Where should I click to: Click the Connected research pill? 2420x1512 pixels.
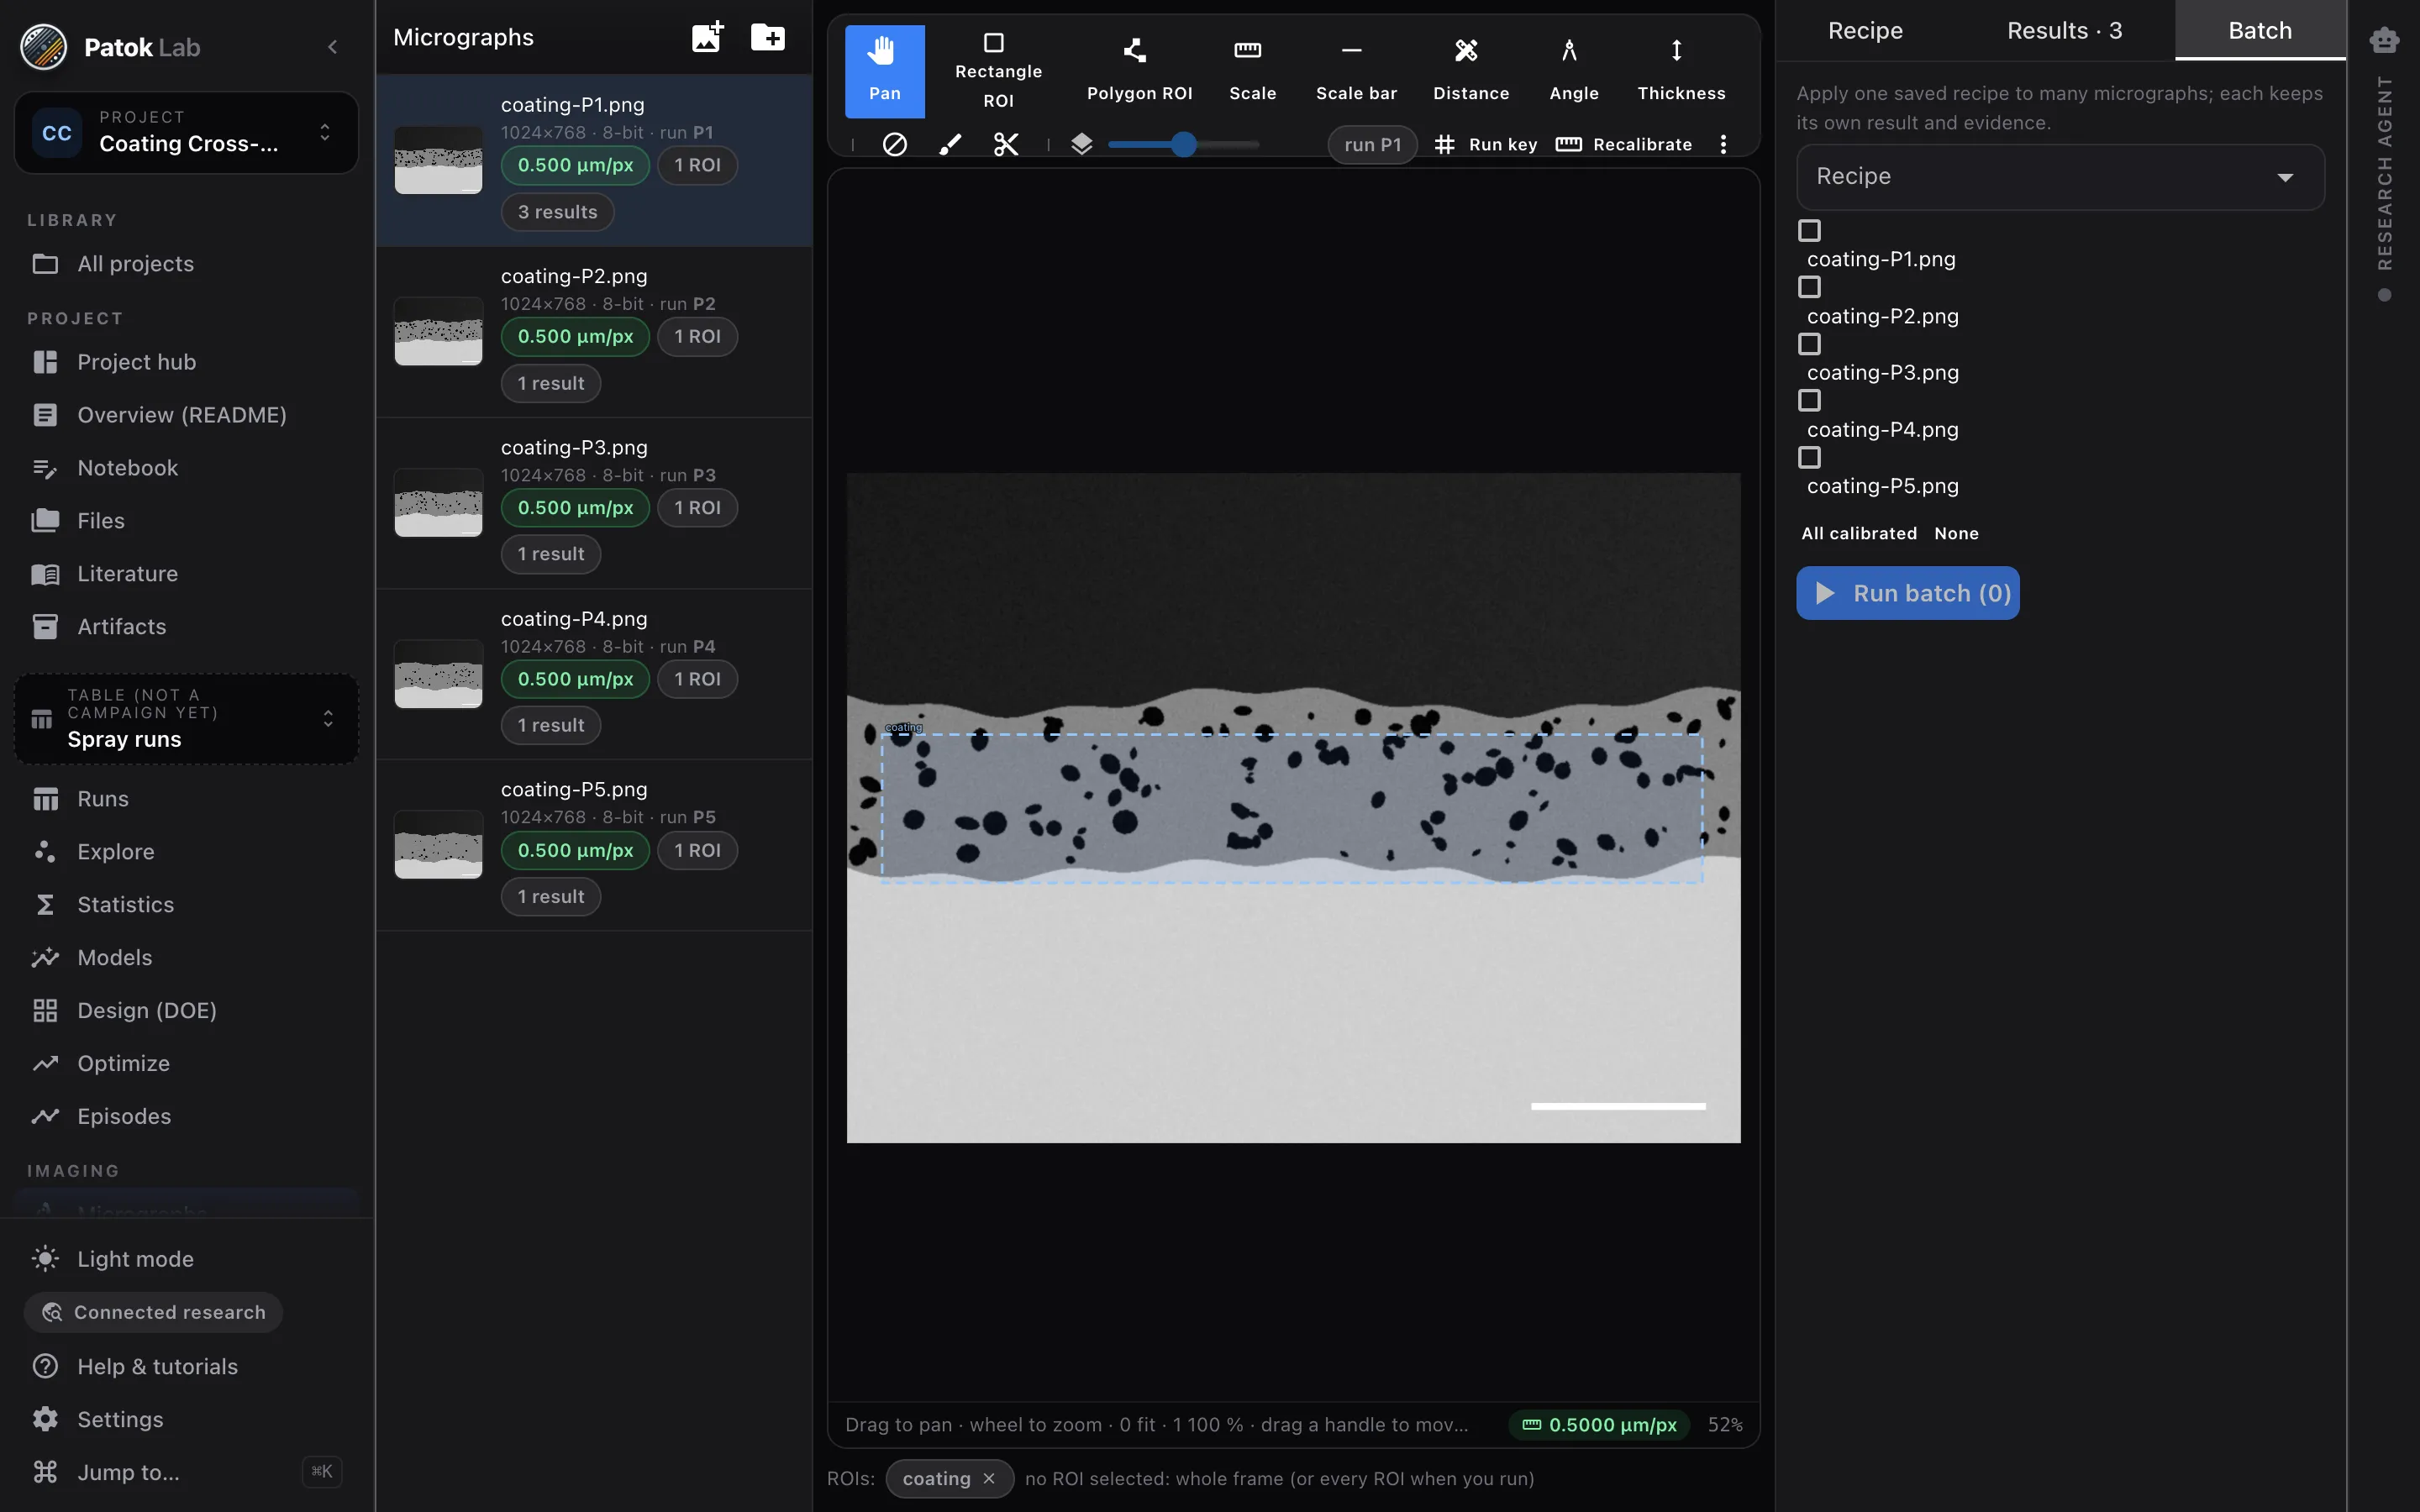click(x=153, y=1312)
